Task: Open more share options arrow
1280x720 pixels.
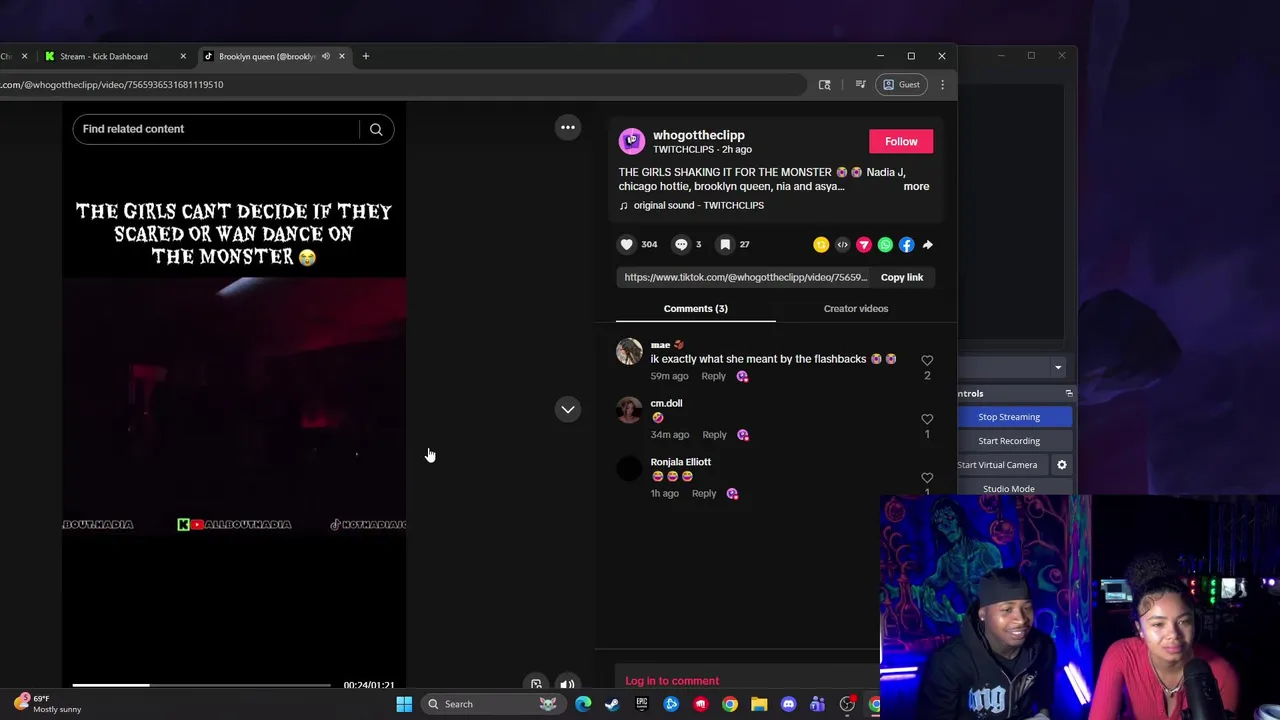Action: tap(928, 244)
